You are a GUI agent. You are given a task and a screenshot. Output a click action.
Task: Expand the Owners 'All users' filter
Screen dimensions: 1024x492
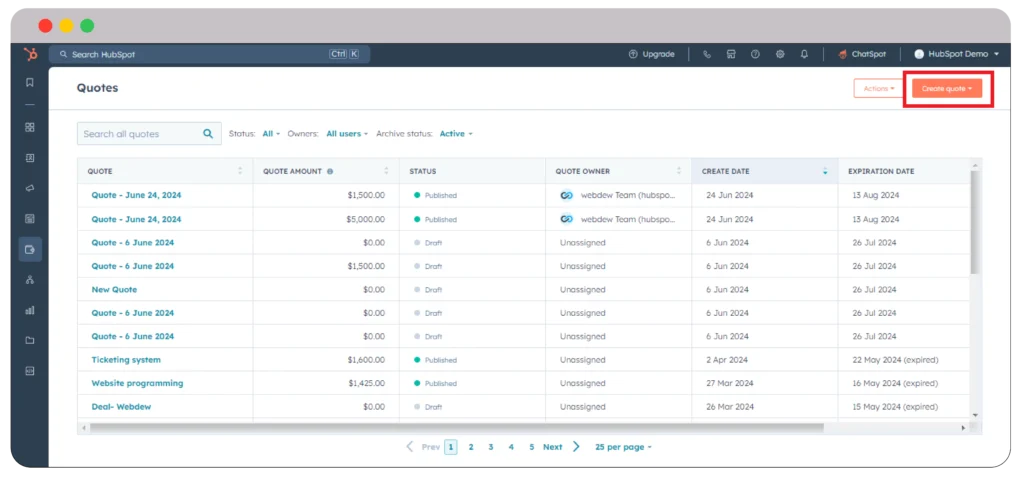pyautogui.click(x=346, y=134)
